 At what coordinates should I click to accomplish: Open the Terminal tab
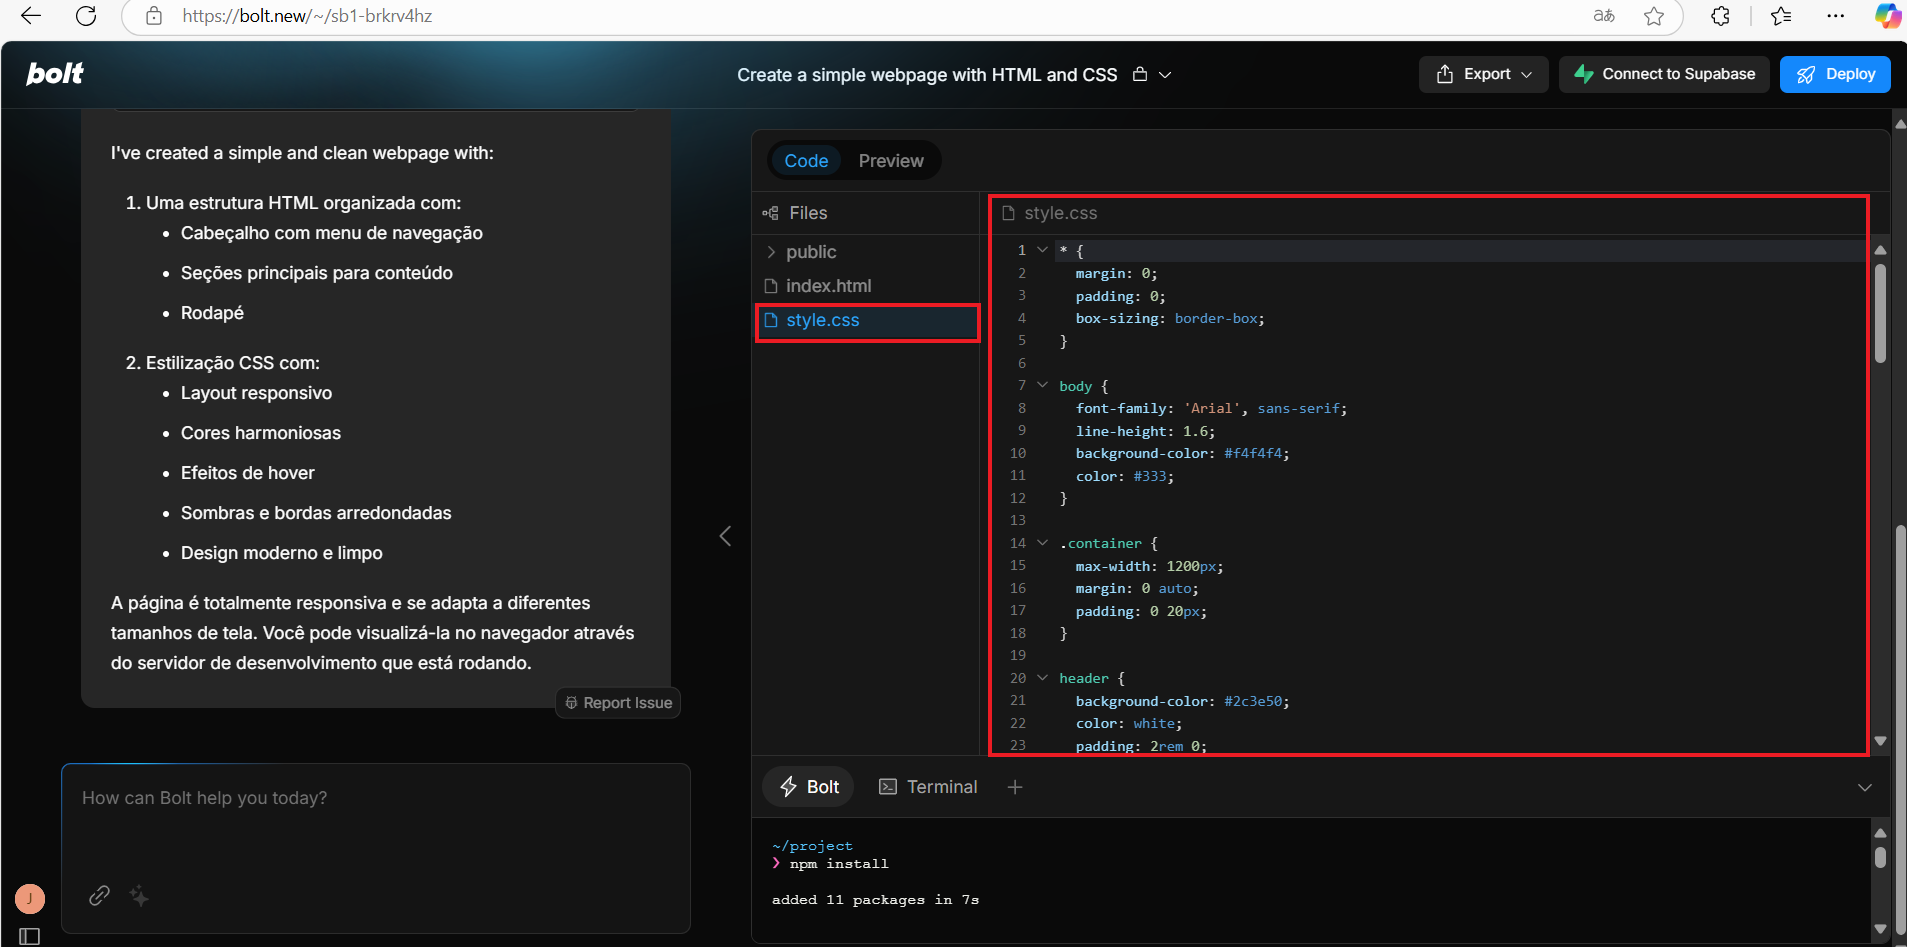pos(928,787)
